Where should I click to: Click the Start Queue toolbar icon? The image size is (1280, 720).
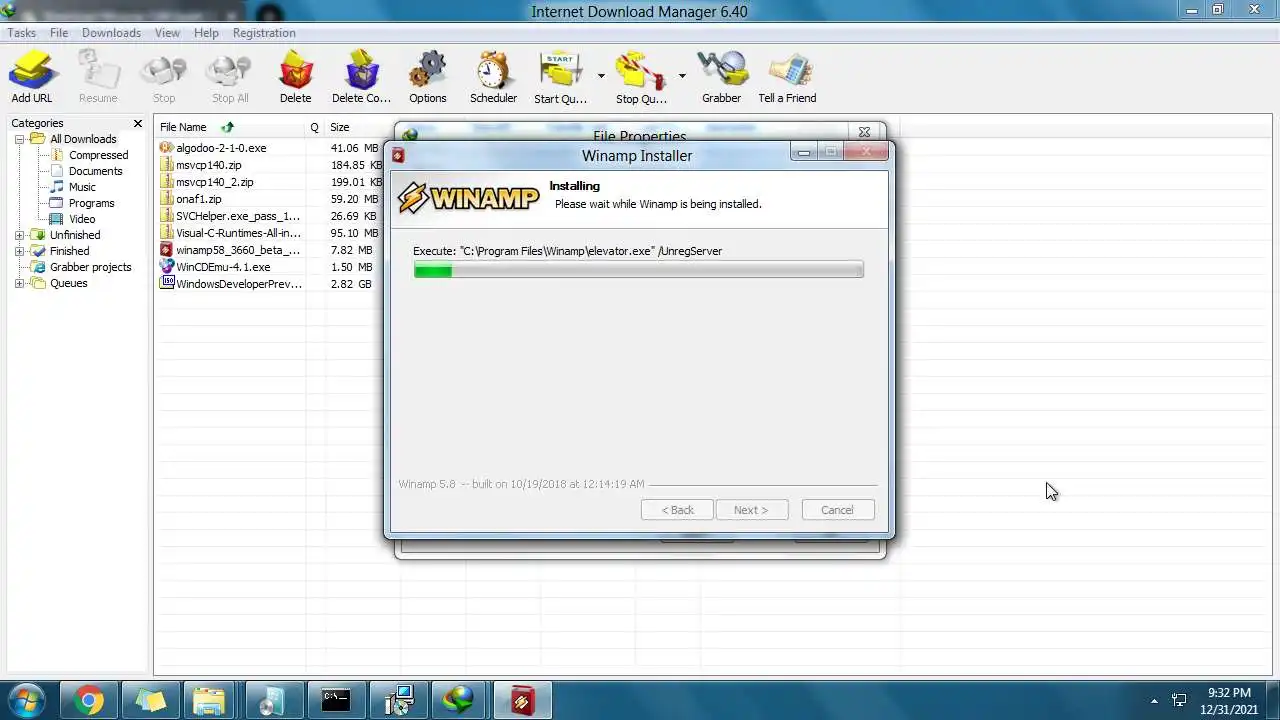[x=560, y=78]
